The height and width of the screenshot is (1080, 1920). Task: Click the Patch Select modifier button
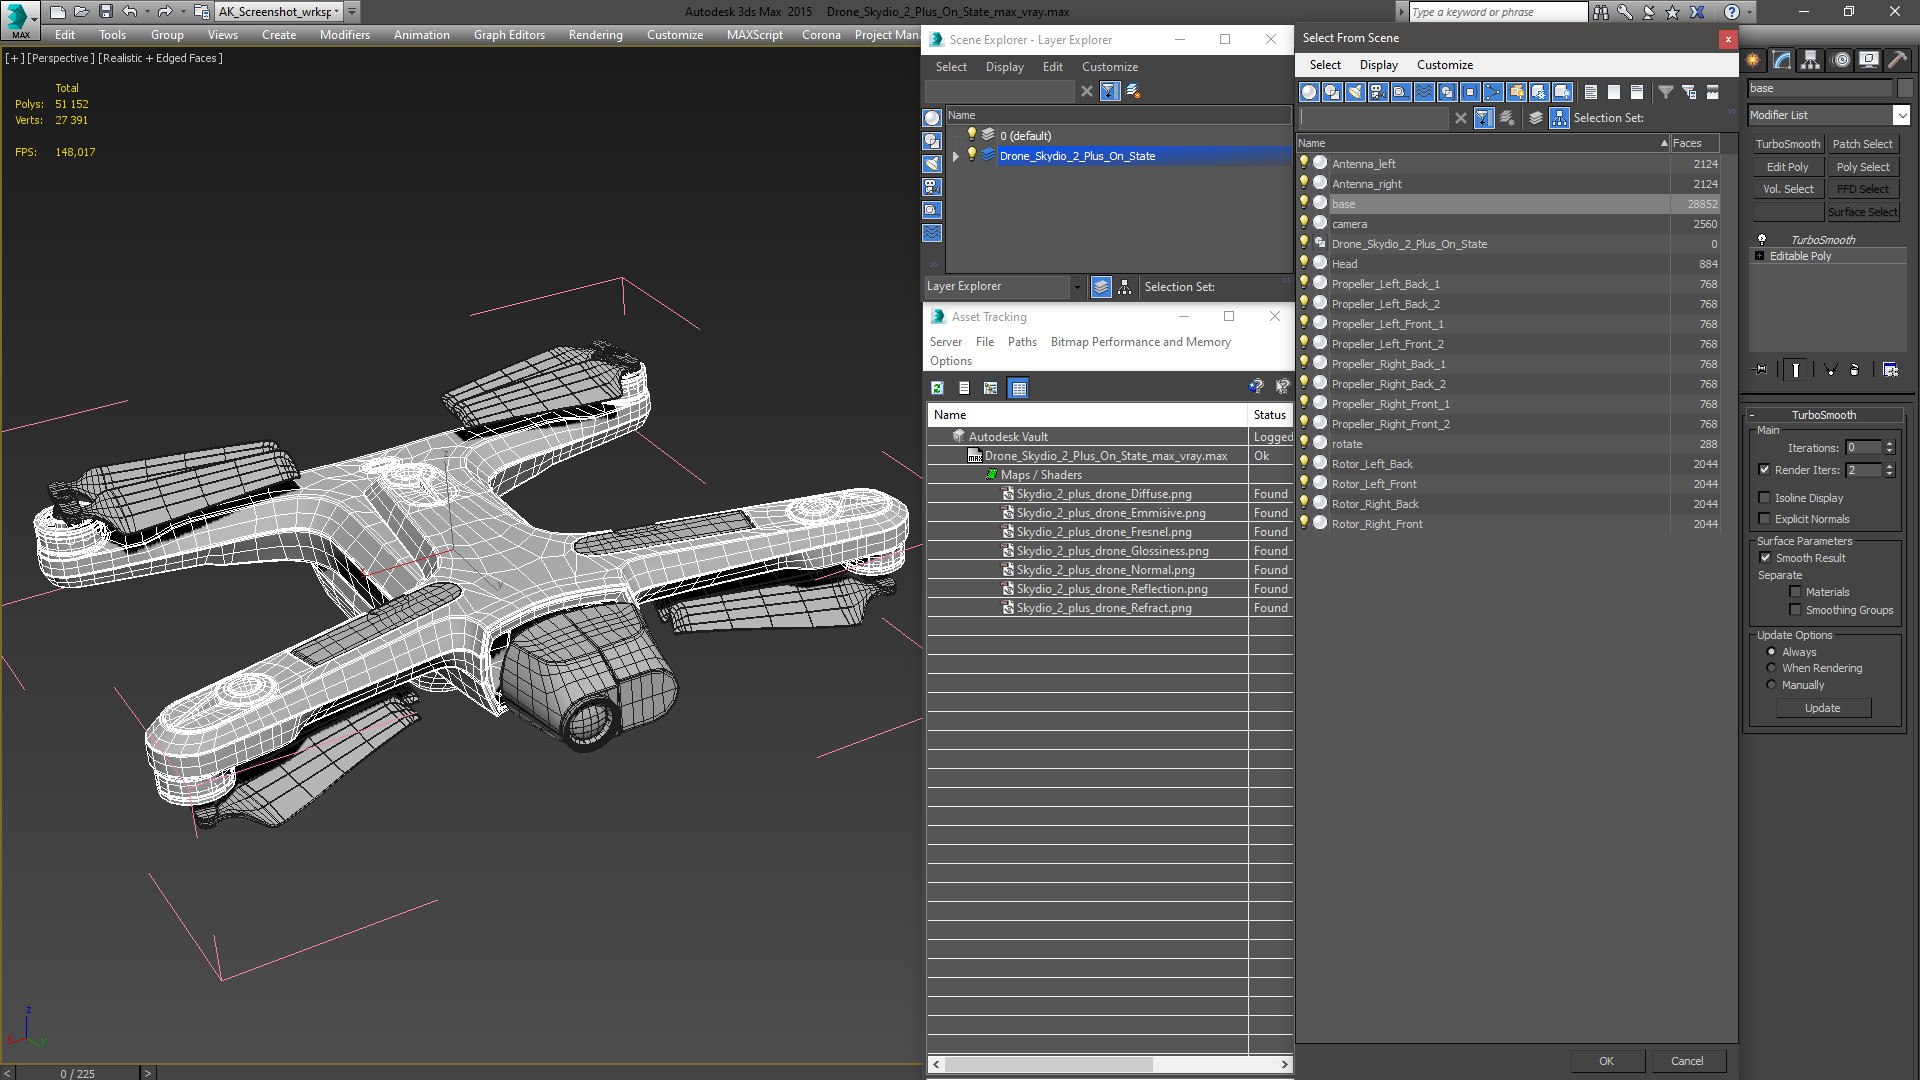coord(1862,144)
